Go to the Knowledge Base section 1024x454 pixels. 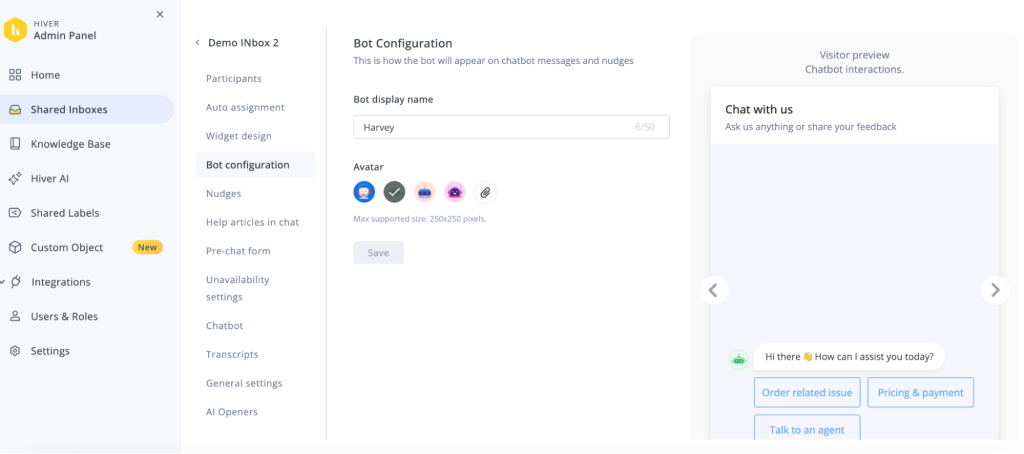[70, 144]
